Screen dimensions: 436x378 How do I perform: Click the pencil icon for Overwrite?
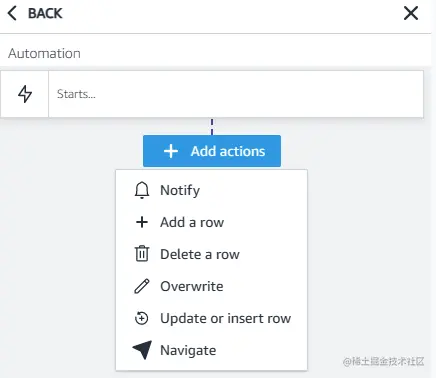pos(142,286)
